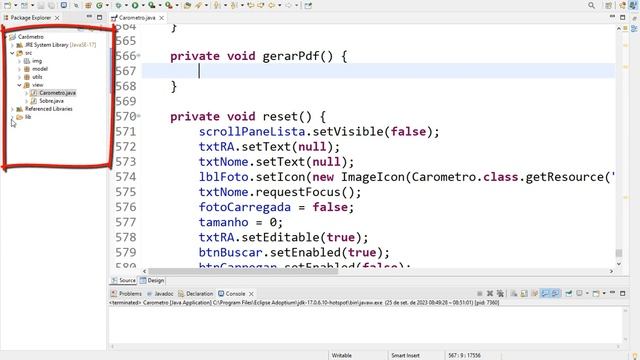The width and height of the screenshot is (640, 360).
Task: Expand the img package
Action: 19,61
